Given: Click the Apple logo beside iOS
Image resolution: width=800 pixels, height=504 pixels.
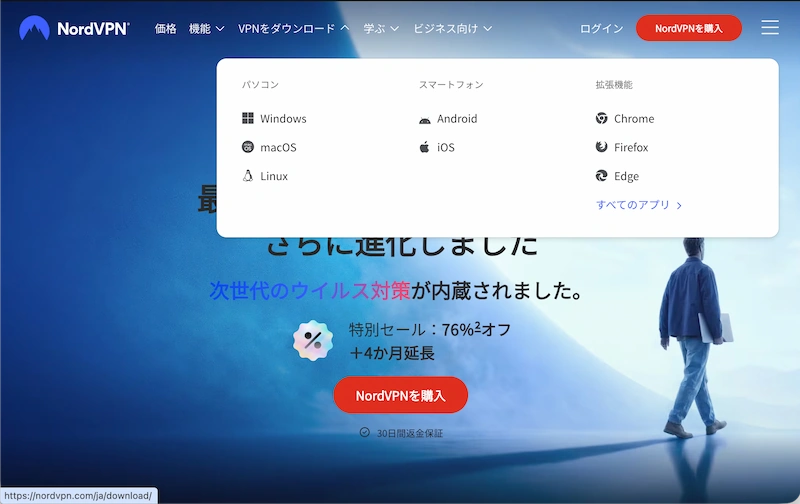Looking at the screenshot, I should [424, 147].
